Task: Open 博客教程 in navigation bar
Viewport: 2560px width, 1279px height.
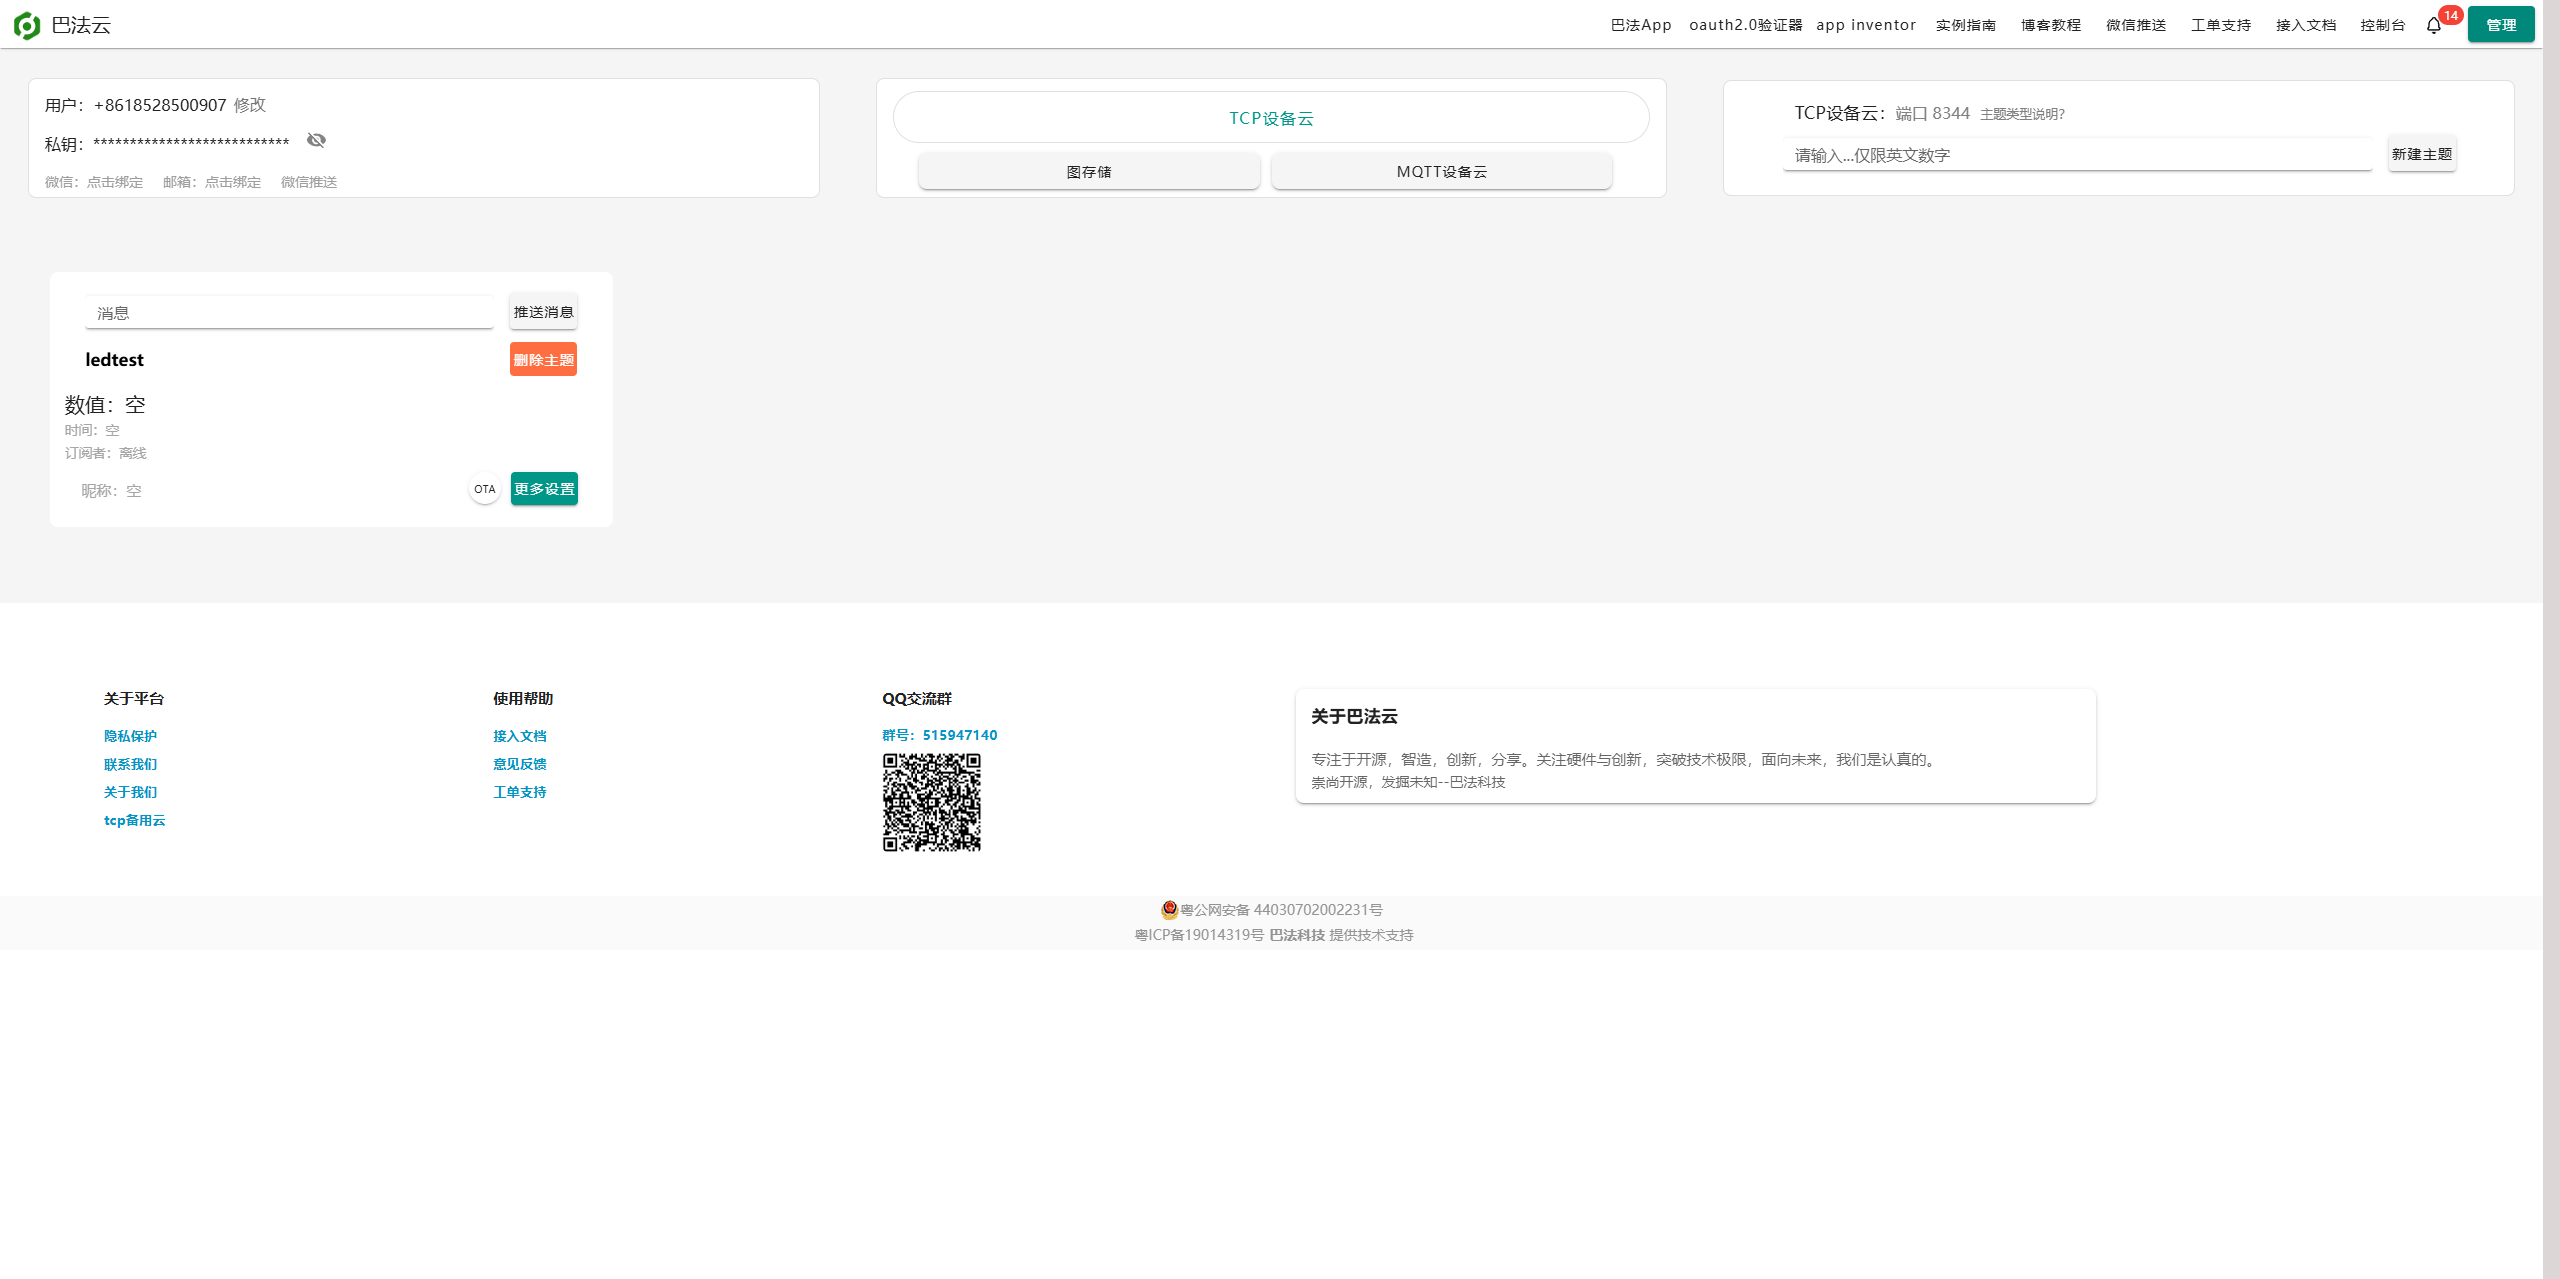Action: click(2051, 25)
